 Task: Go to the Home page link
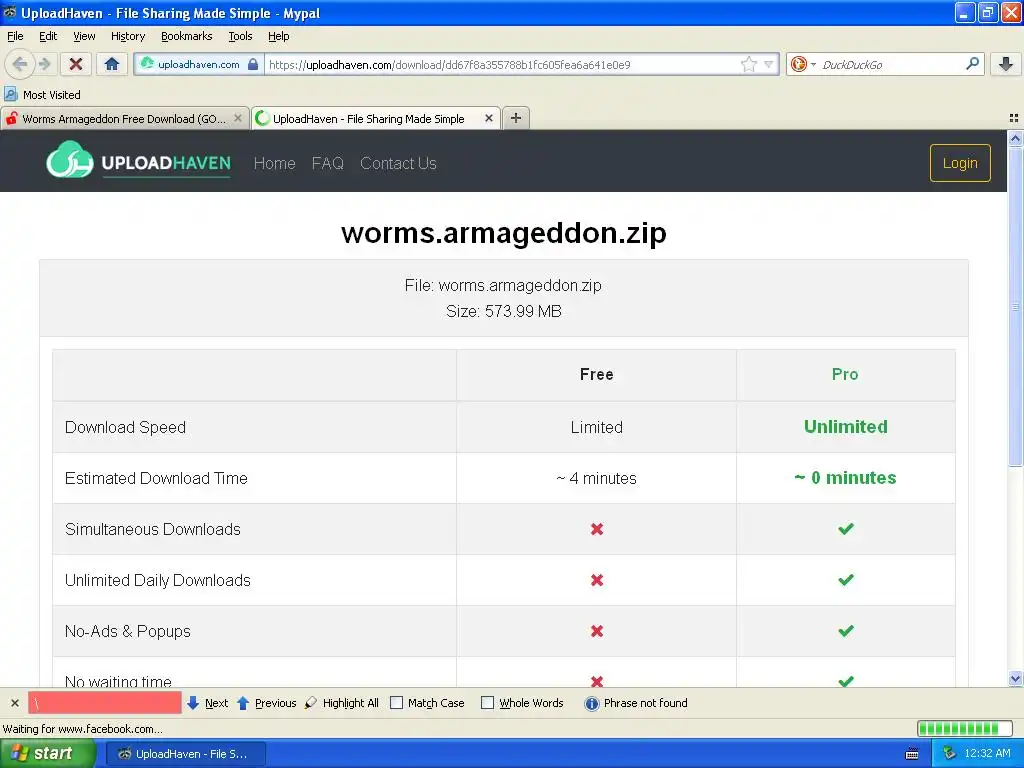click(274, 163)
